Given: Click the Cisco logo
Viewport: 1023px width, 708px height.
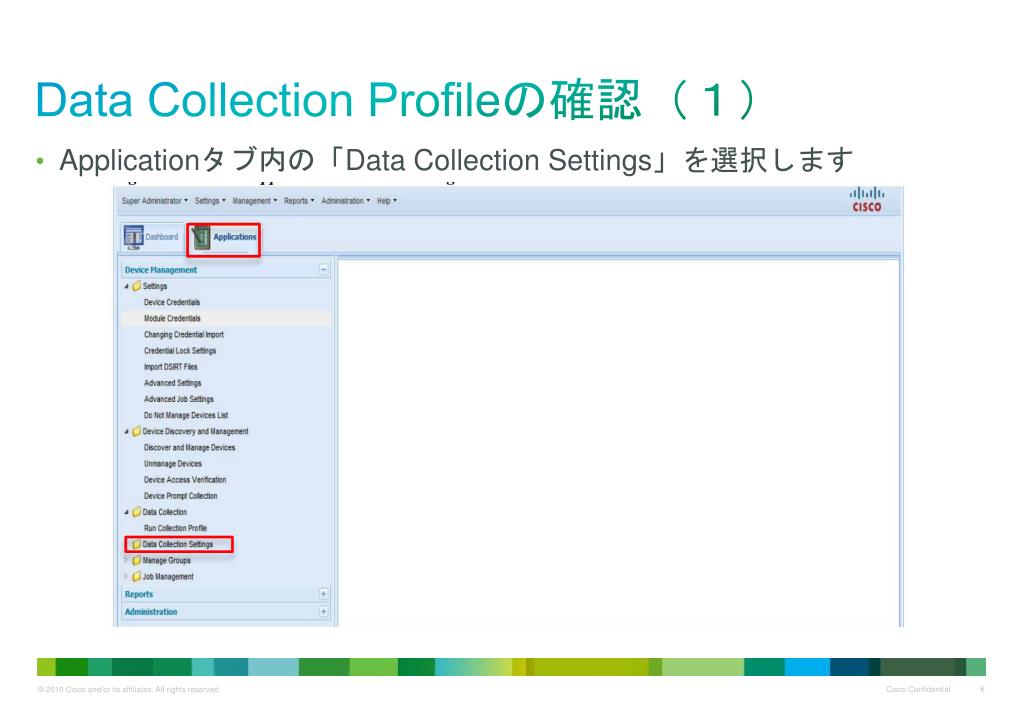Looking at the screenshot, I should [866, 200].
